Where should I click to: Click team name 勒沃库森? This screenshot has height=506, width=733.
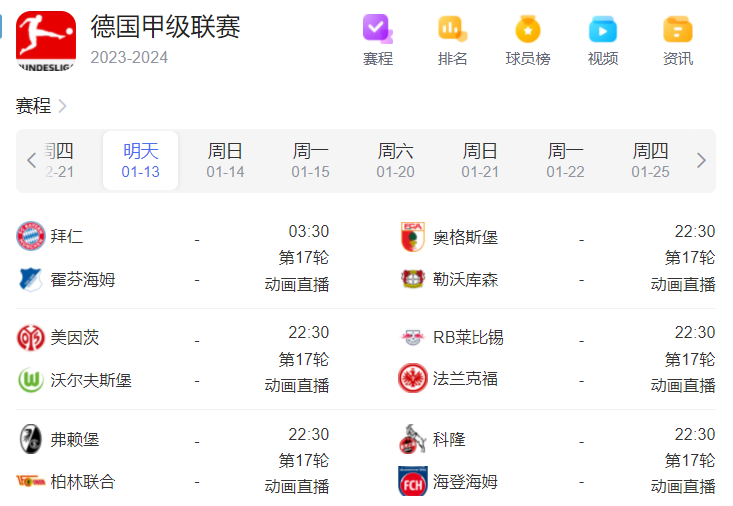pos(466,280)
